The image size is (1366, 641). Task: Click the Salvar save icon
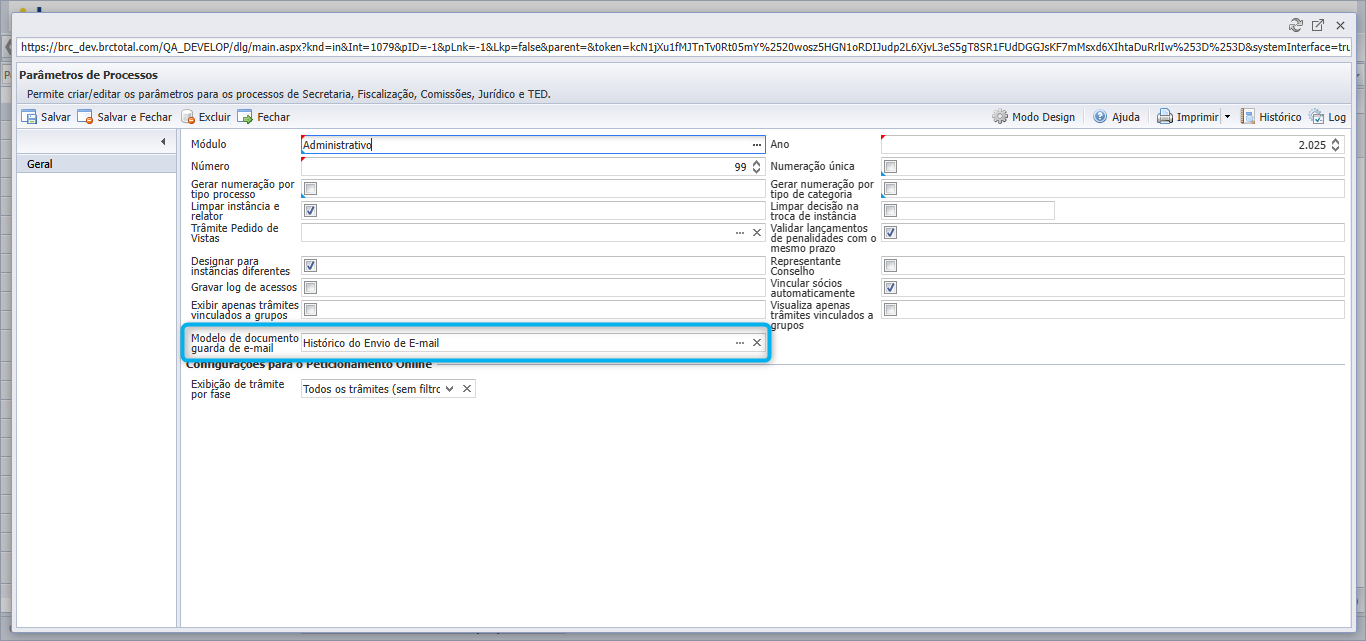[x=29, y=117]
